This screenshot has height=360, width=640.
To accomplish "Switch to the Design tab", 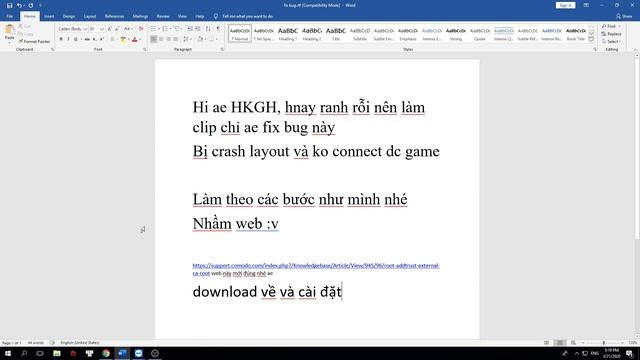I will pos(69,16).
